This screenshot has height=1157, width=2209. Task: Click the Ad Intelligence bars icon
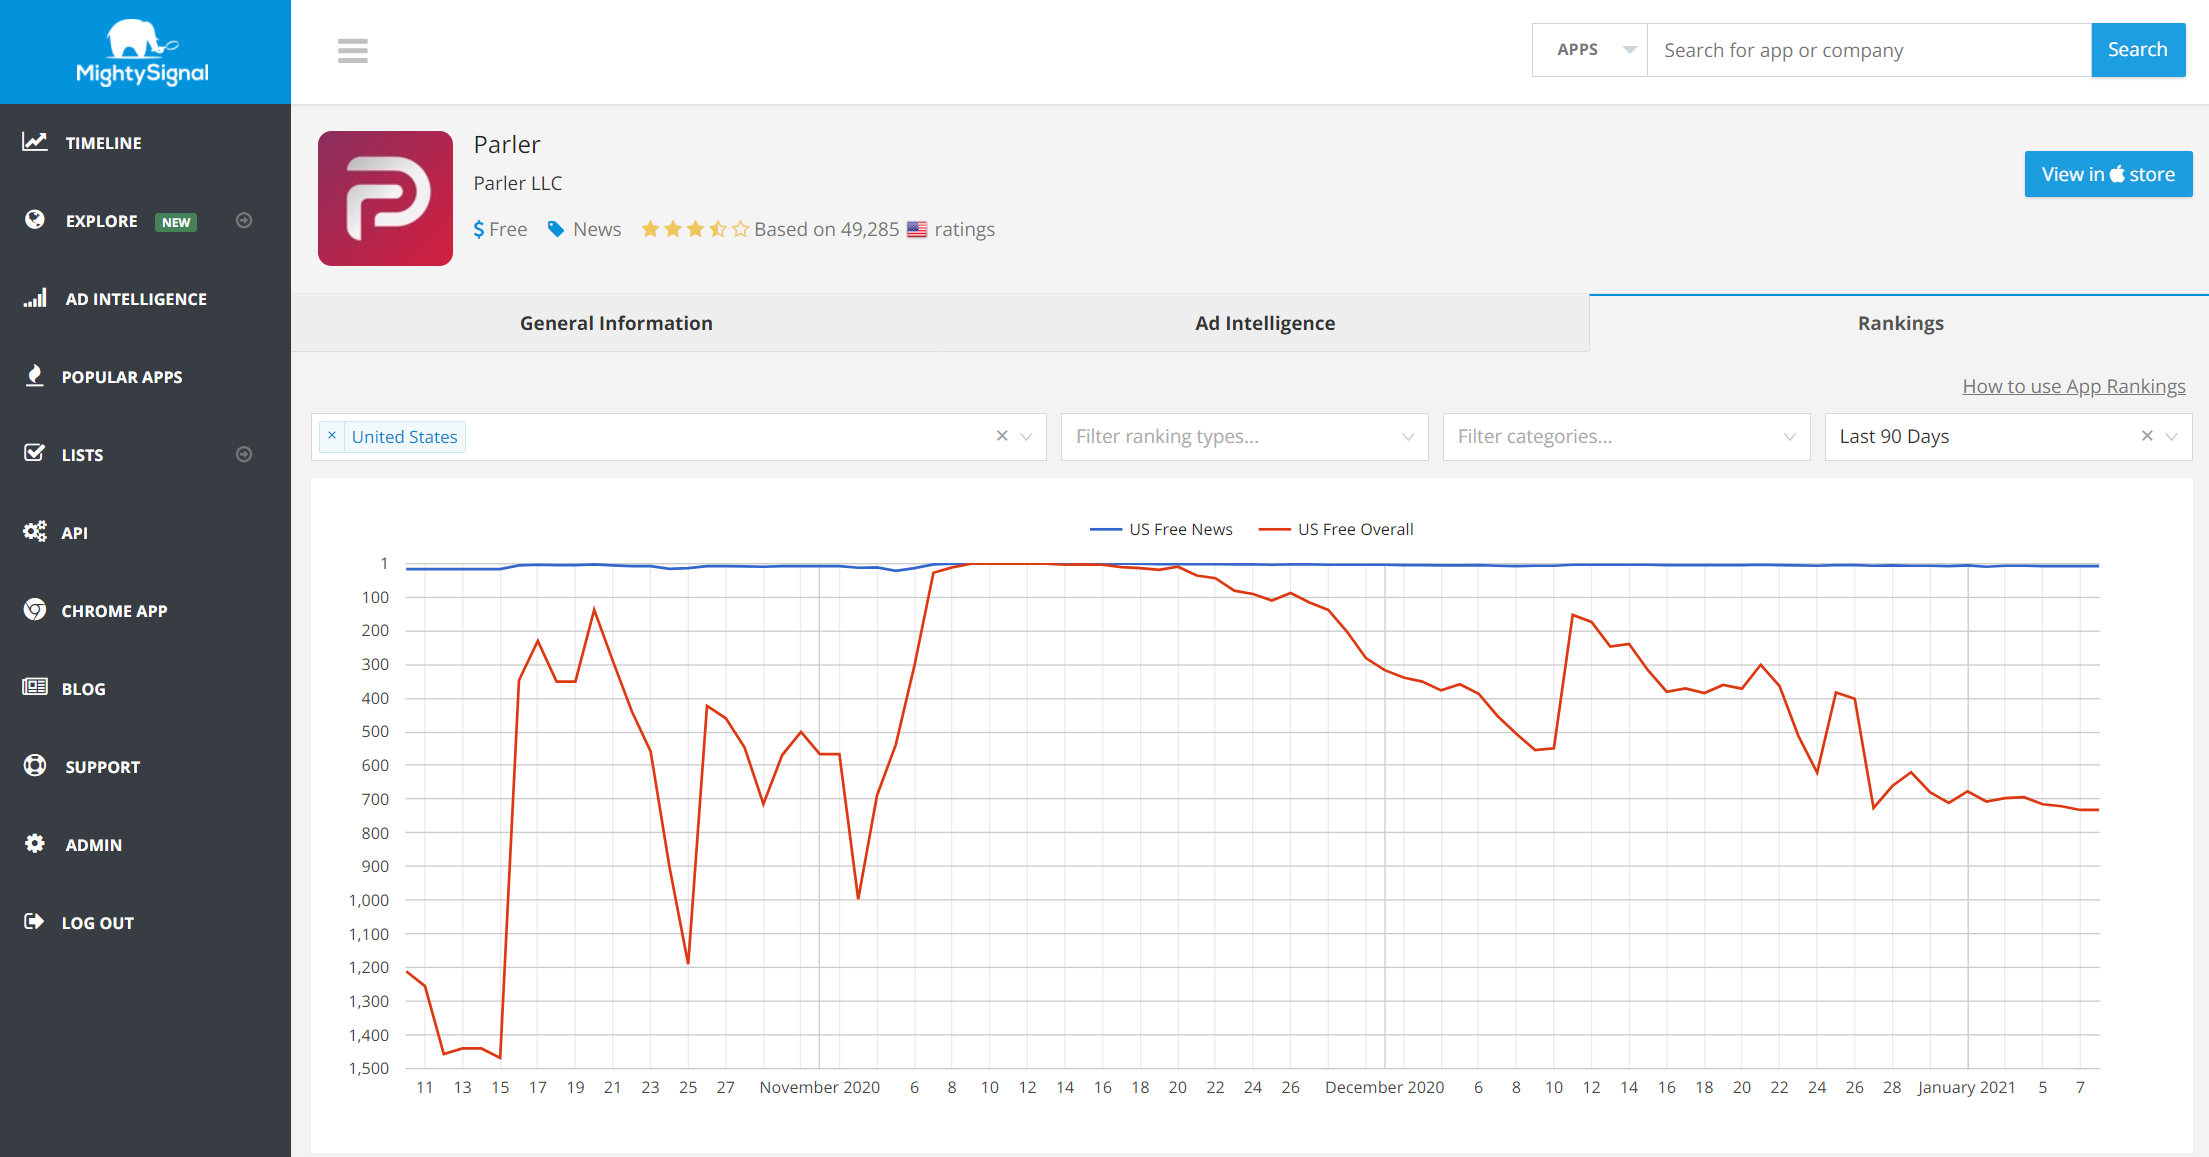(x=35, y=298)
